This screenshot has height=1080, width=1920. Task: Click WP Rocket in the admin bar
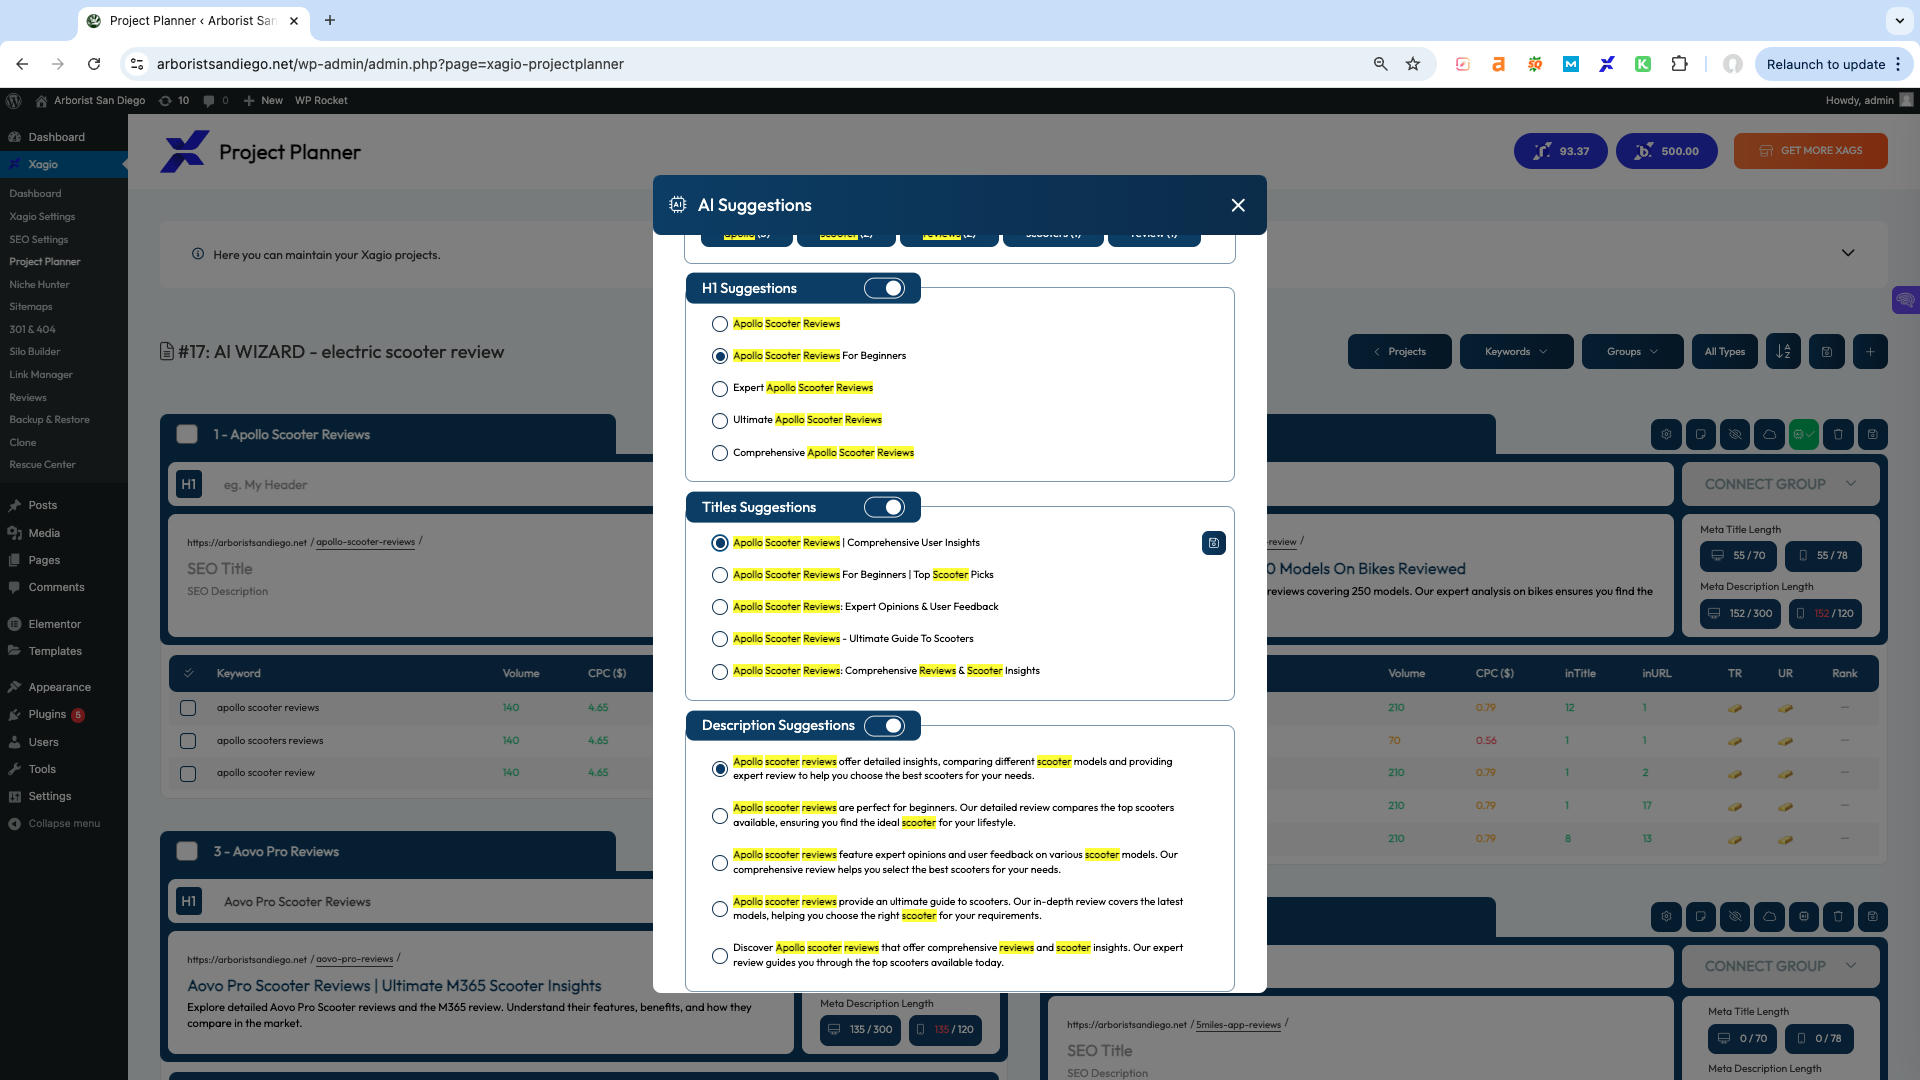321,100
